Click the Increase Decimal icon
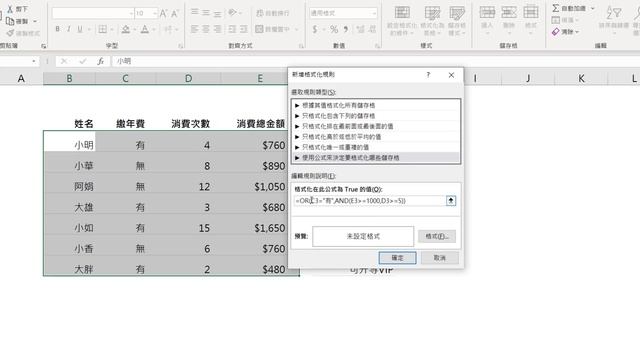Image resolution: width=640 pixels, height=360 pixels. pos(360,29)
